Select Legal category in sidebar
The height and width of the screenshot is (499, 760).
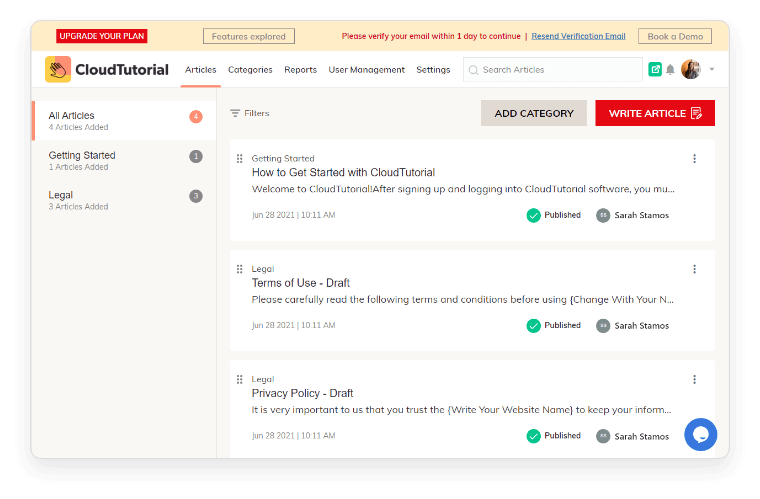[x=124, y=200]
